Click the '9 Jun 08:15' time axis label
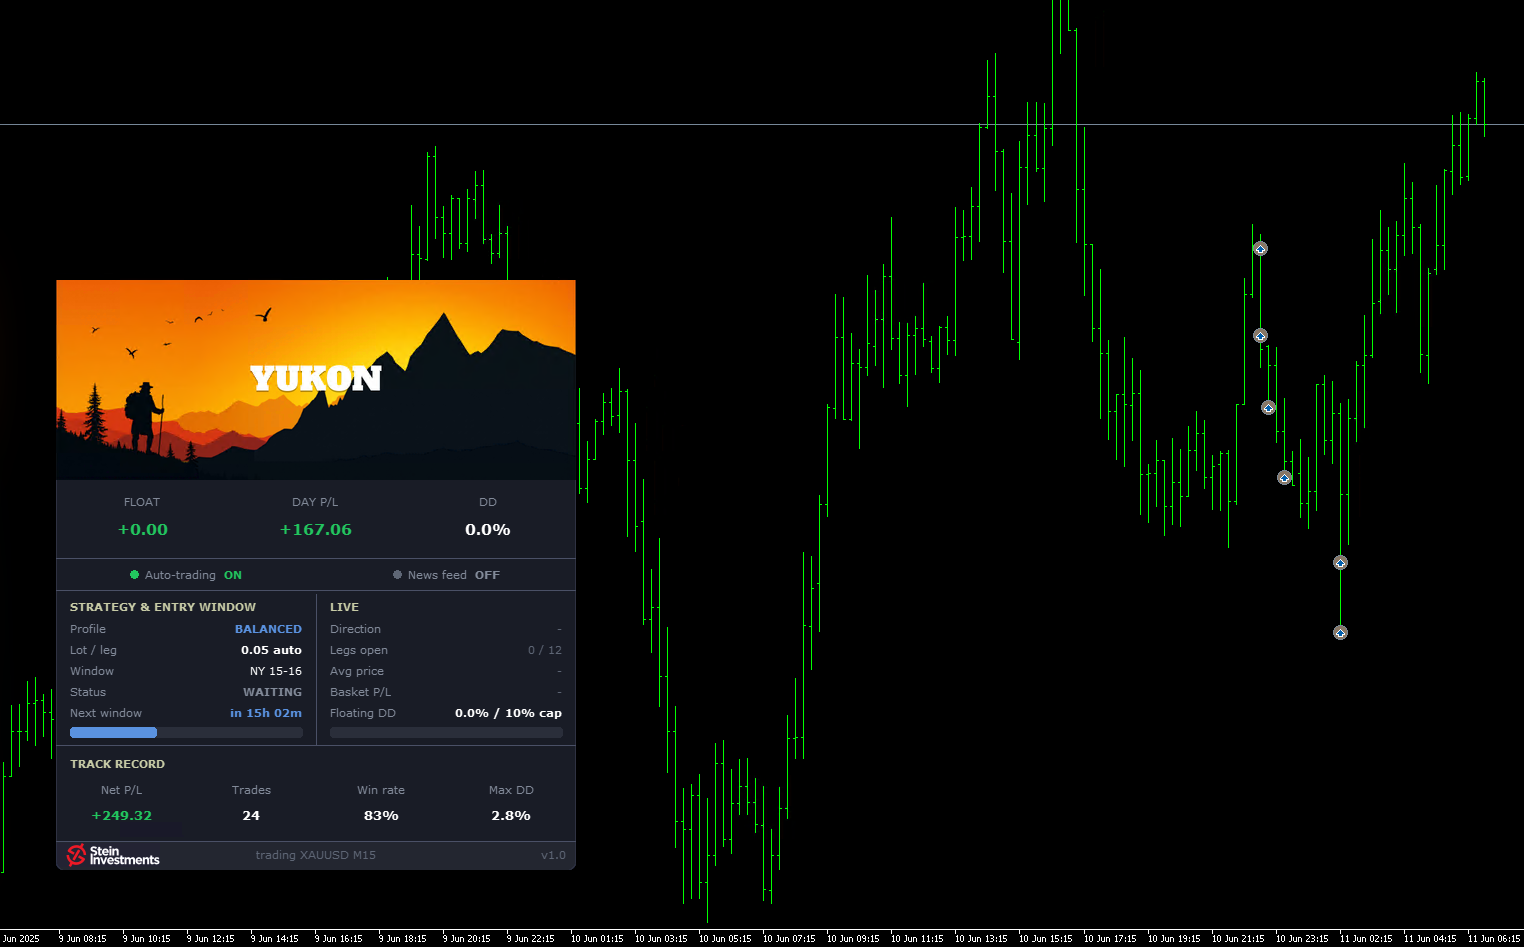This screenshot has width=1524, height=947. point(83,939)
